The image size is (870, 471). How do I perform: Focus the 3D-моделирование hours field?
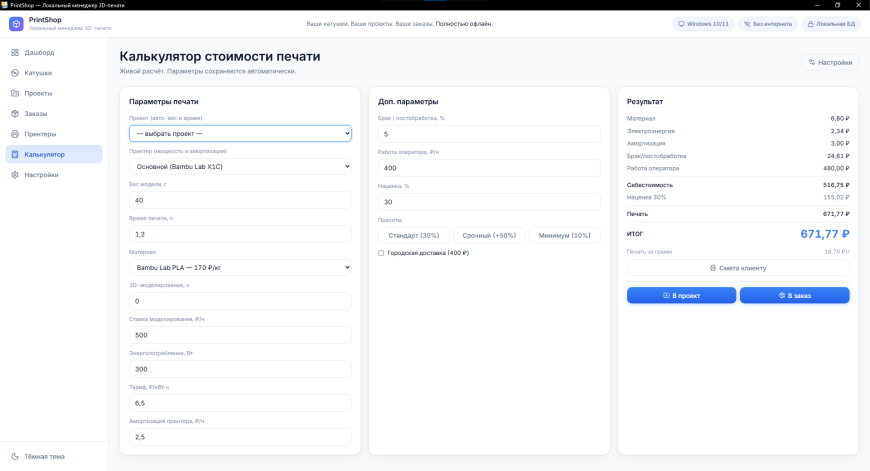240,301
